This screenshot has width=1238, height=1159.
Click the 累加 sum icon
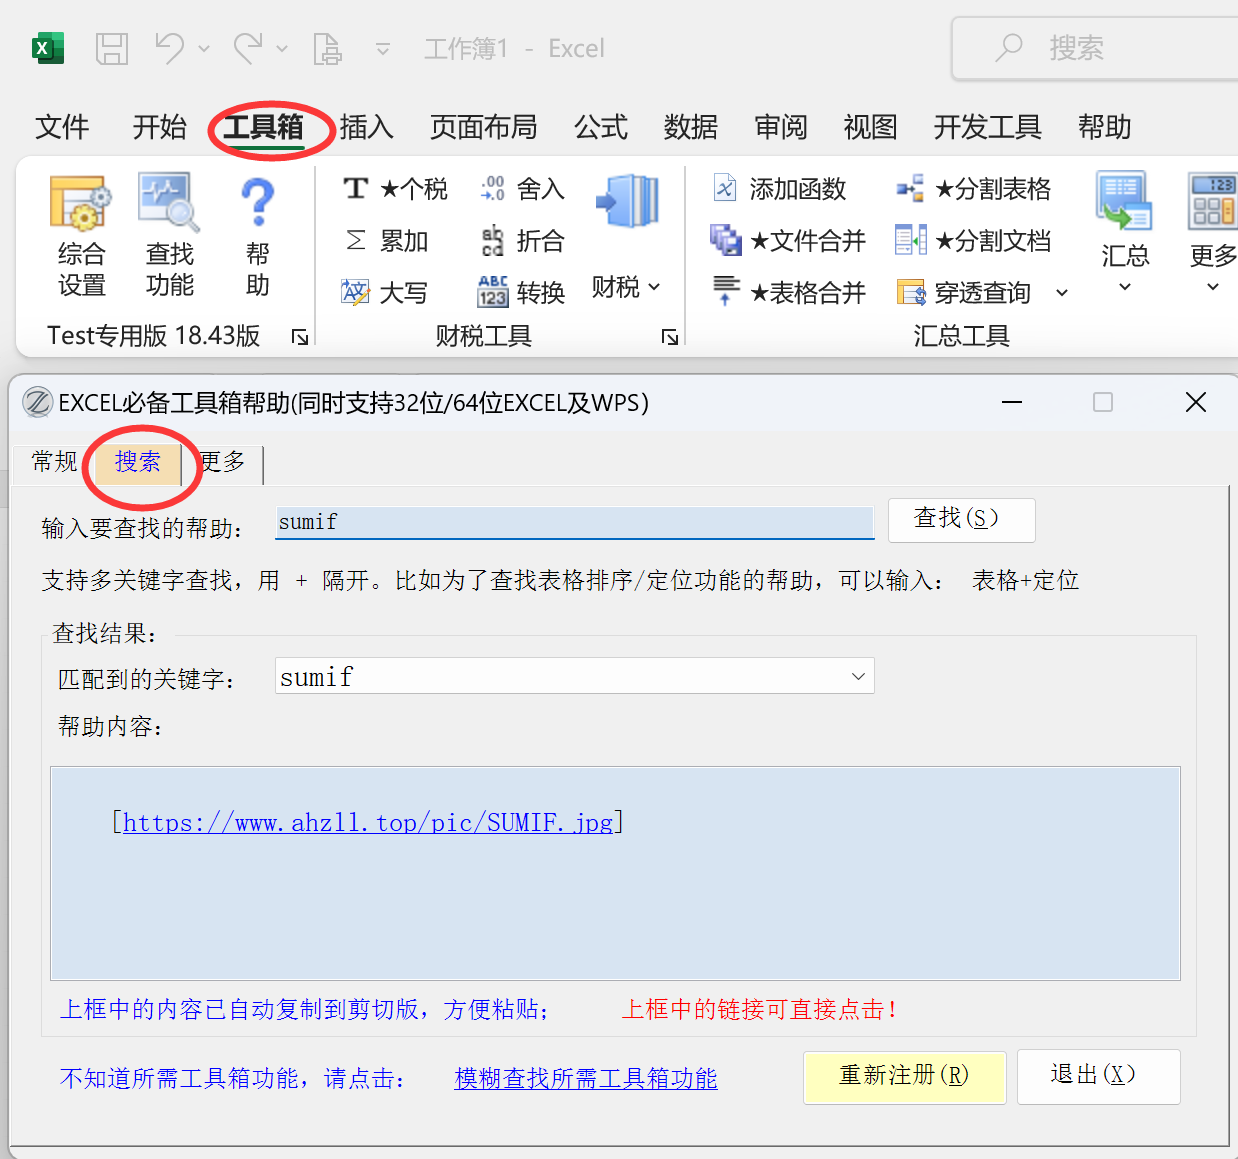point(387,241)
